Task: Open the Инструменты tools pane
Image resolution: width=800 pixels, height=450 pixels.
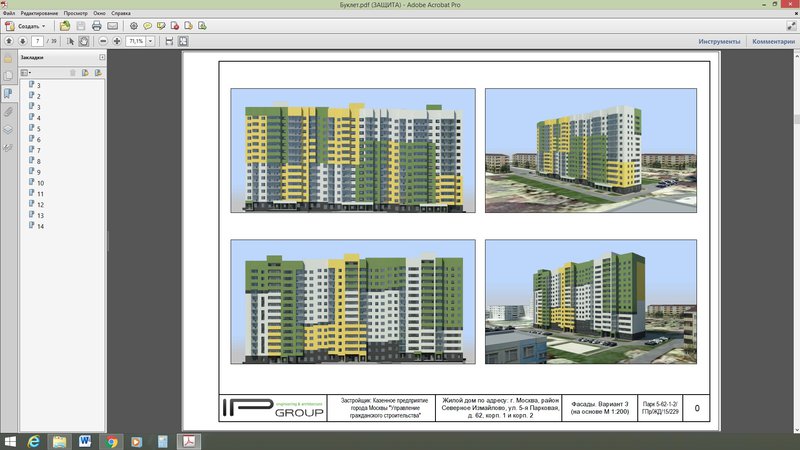Action: 719,42
